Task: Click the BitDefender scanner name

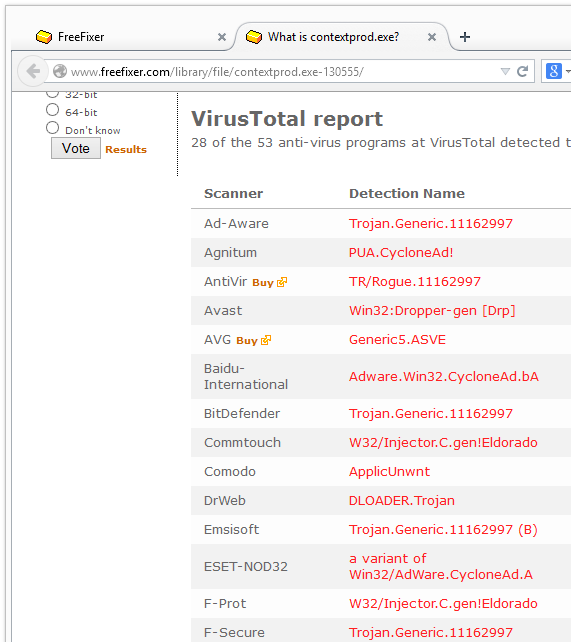Action: tap(242, 414)
